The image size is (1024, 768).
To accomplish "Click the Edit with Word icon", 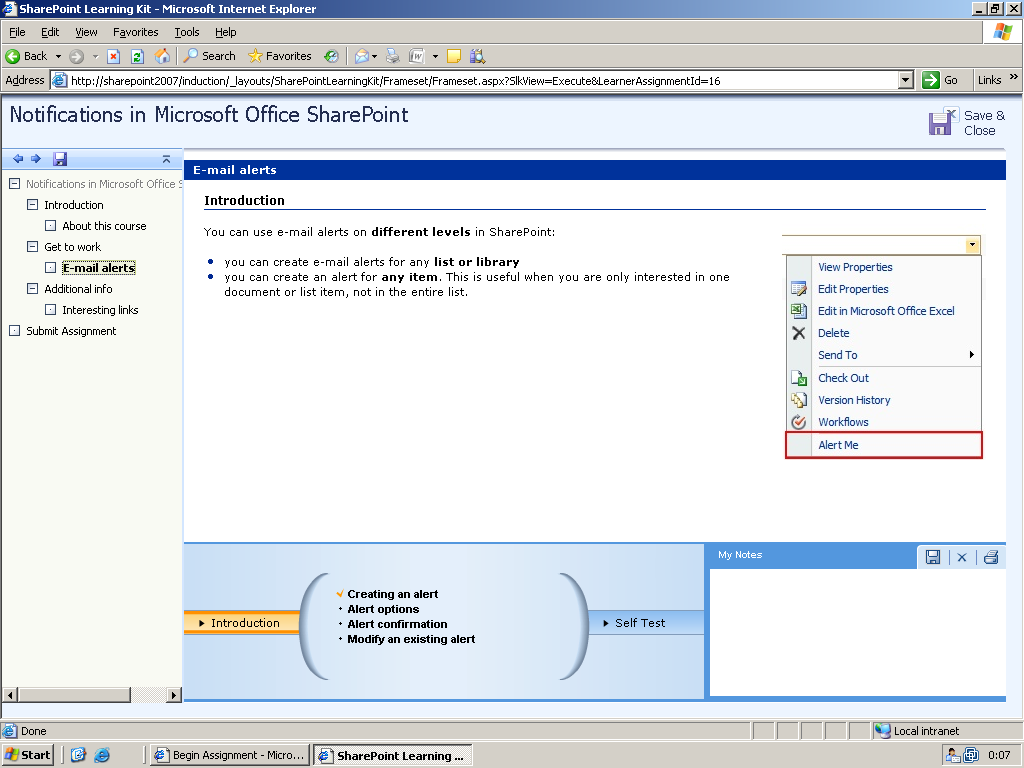I will 417,56.
